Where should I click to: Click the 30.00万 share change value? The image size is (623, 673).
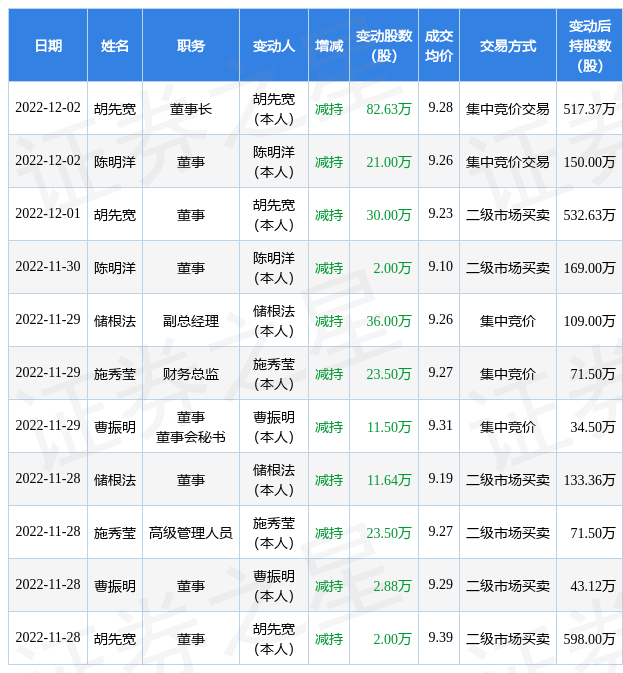click(x=389, y=215)
